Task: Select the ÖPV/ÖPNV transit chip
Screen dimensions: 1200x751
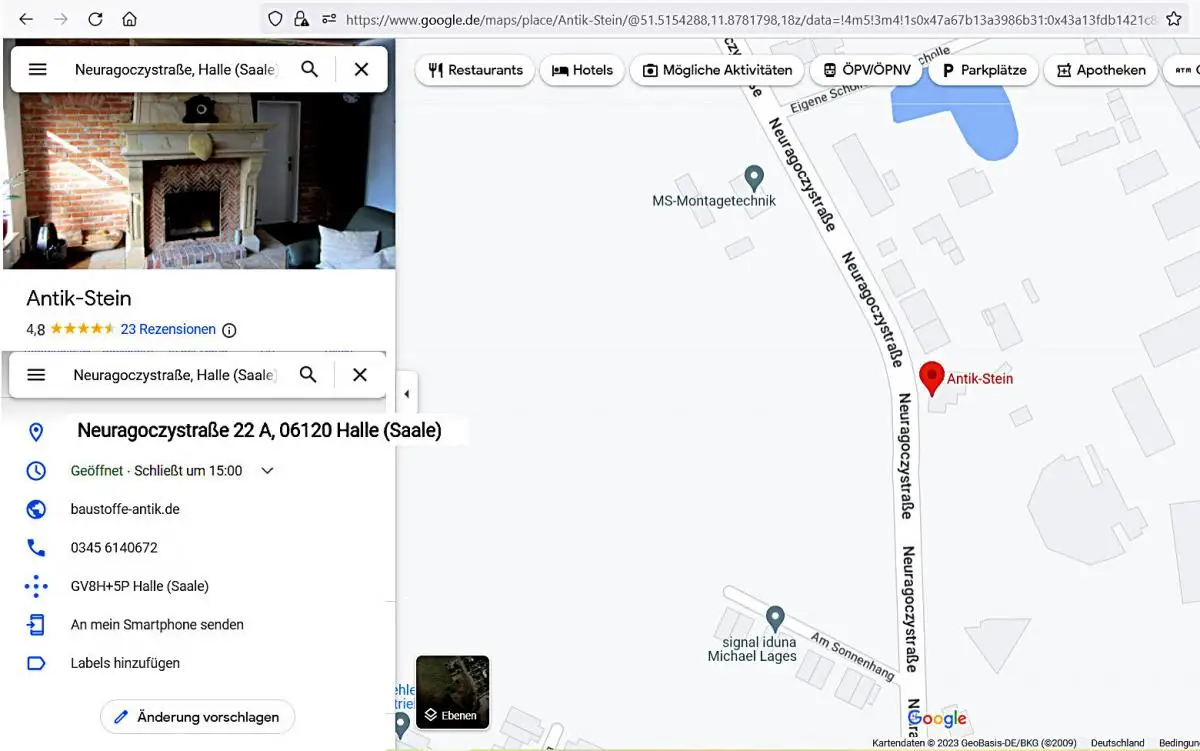Action: click(x=866, y=70)
